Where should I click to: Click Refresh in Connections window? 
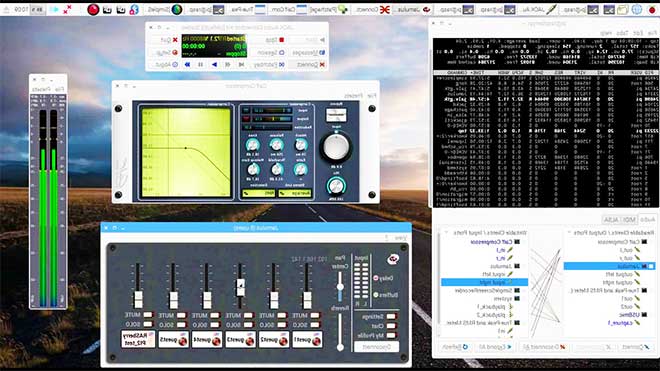(455, 347)
